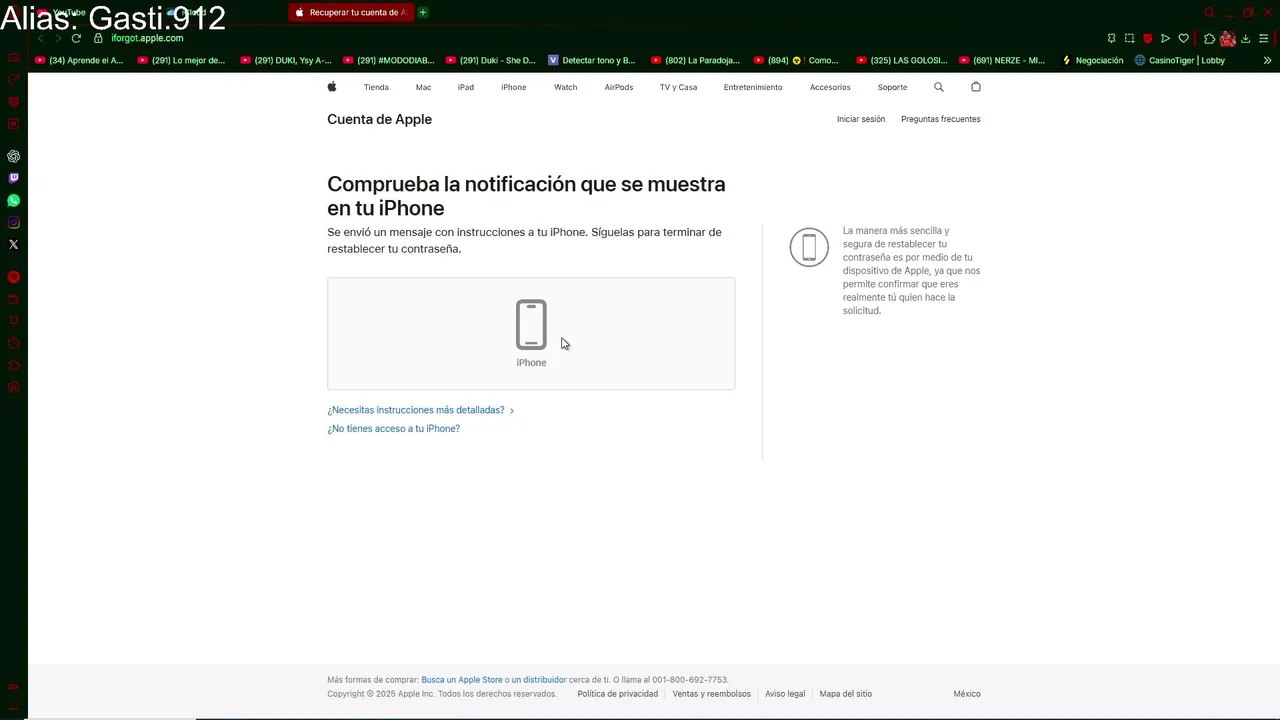Open 'Detectar tono y B...' bookmark
Screen dimensions: 1280x720
pos(592,60)
